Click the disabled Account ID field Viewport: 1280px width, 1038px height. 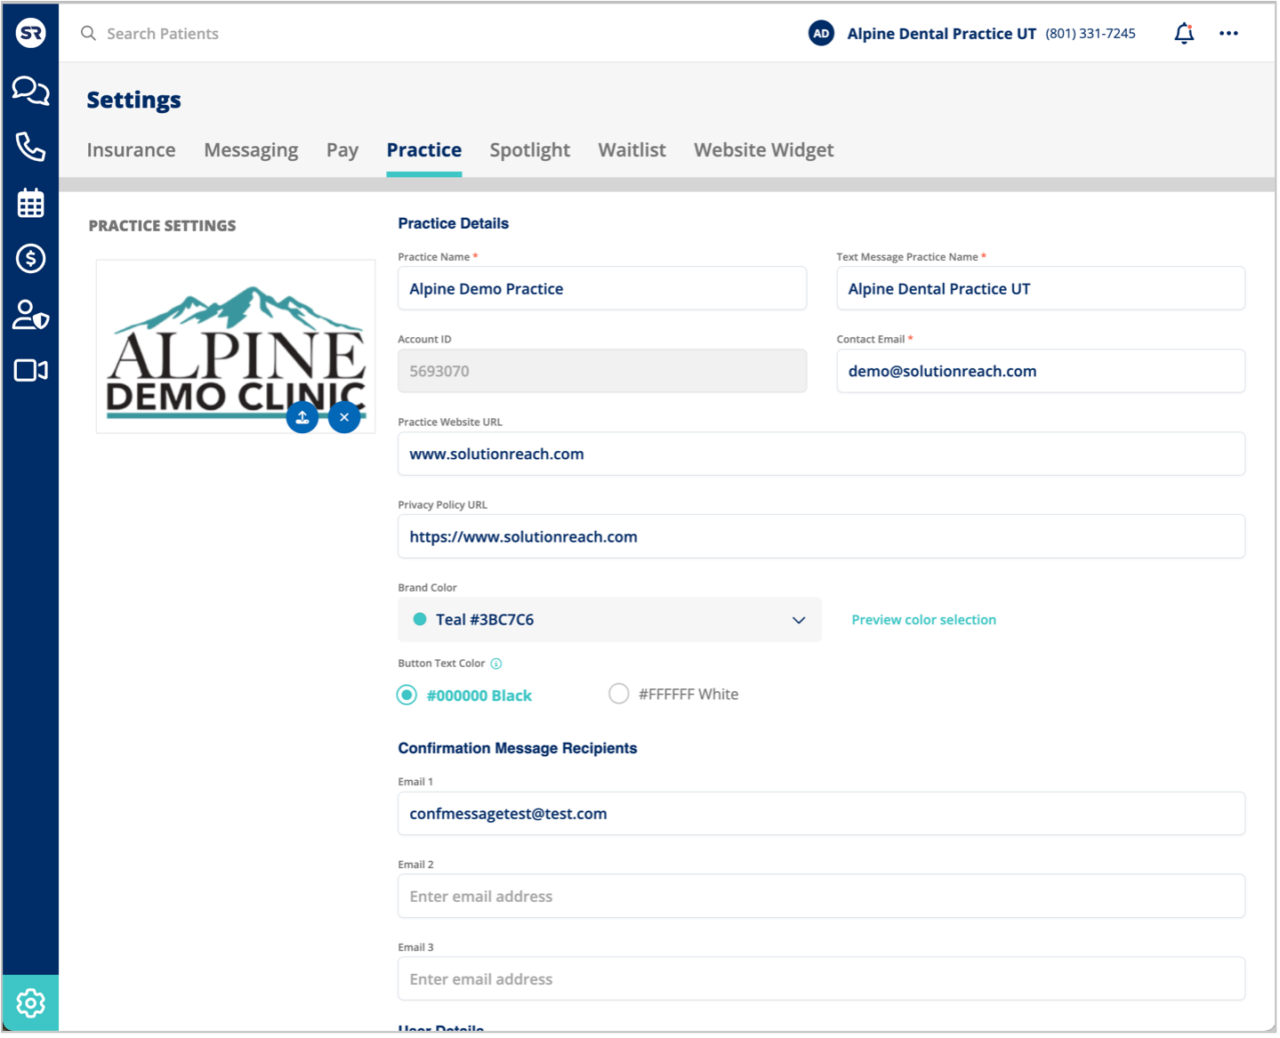pyautogui.click(x=602, y=371)
